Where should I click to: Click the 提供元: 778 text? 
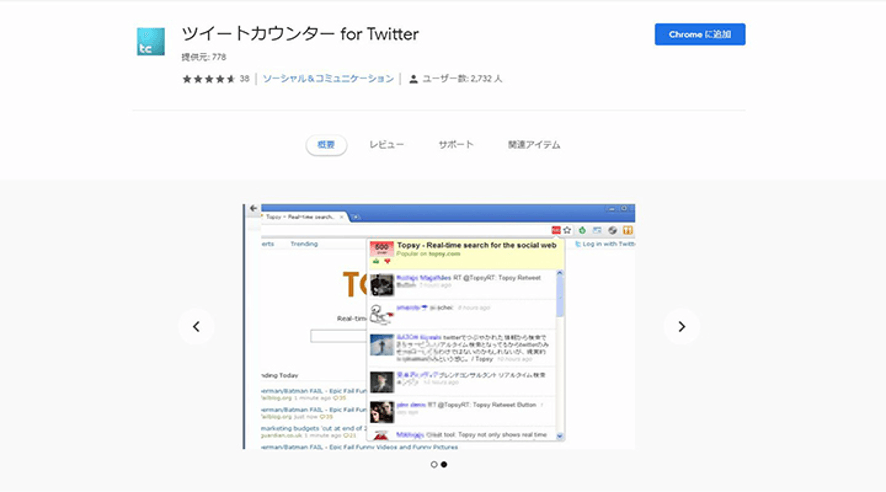tap(204, 57)
